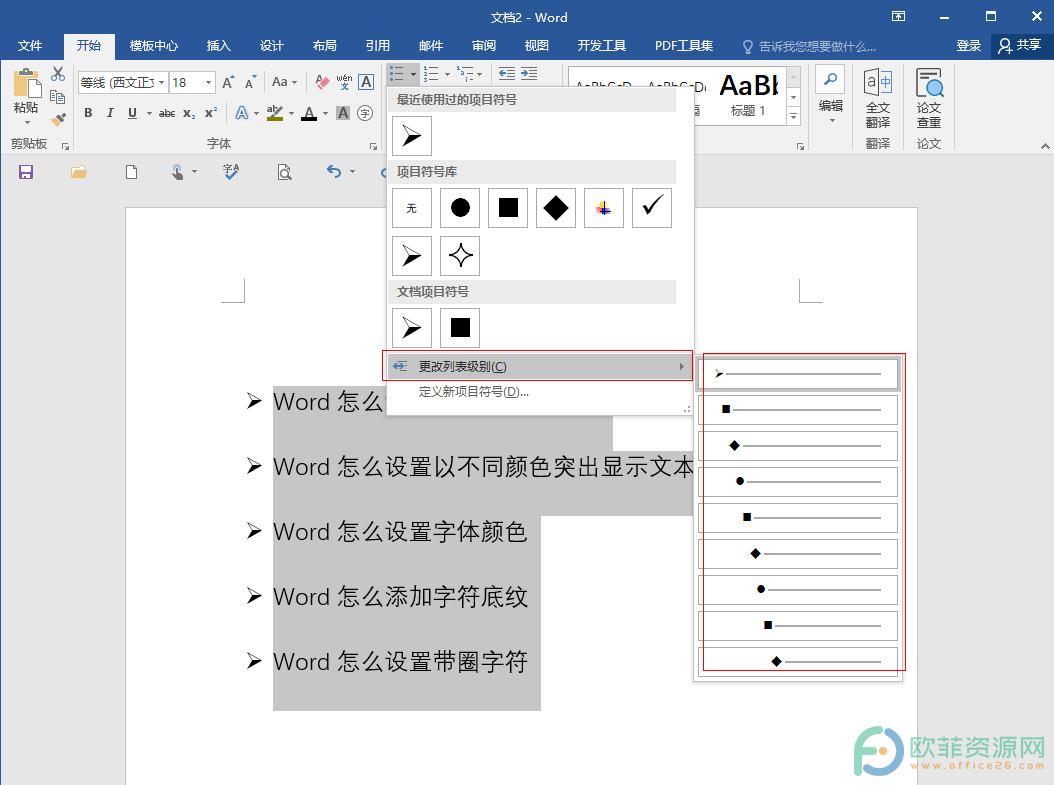The width and height of the screenshot is (1054, 785).
Task: Pick the checkmark bullet from the library
Action: 652,208
